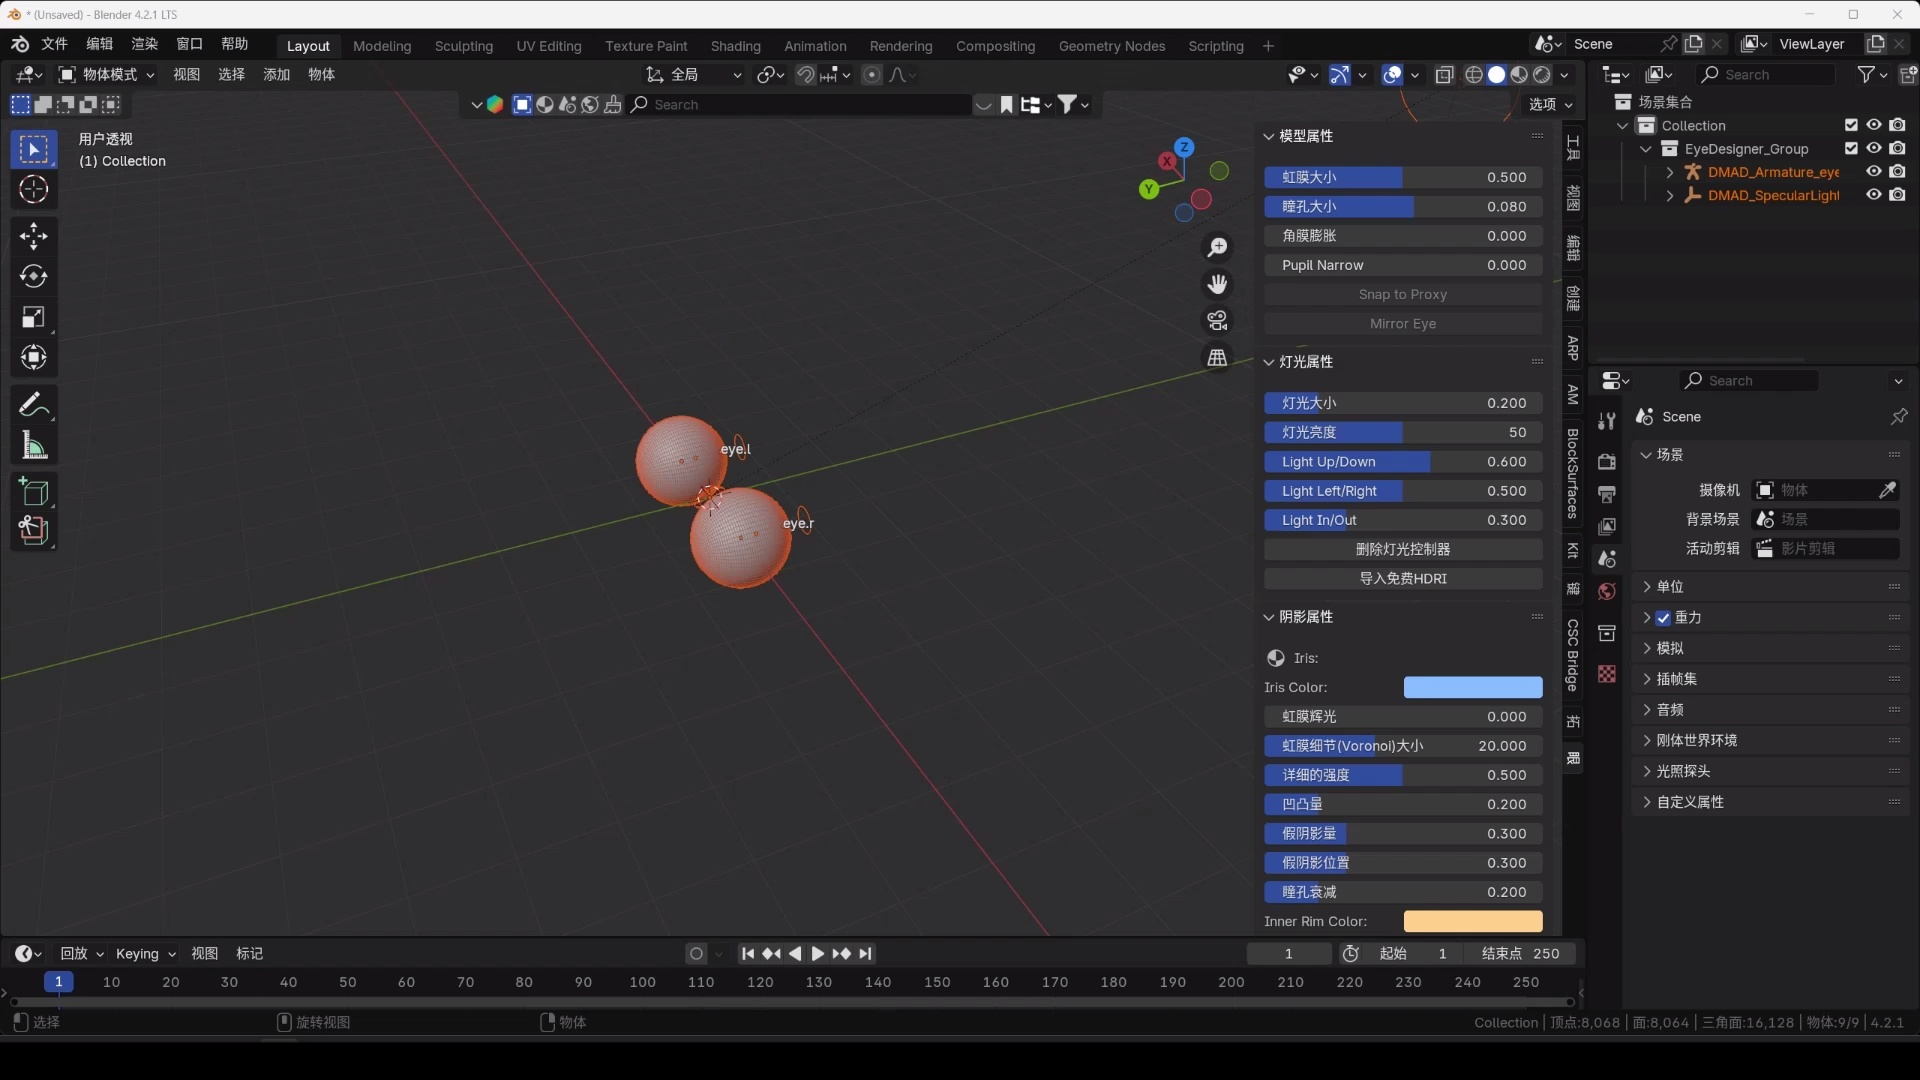Select the Add Cube tool
The height and width of the screenshot is (1080, 1920).
point(33,491)
